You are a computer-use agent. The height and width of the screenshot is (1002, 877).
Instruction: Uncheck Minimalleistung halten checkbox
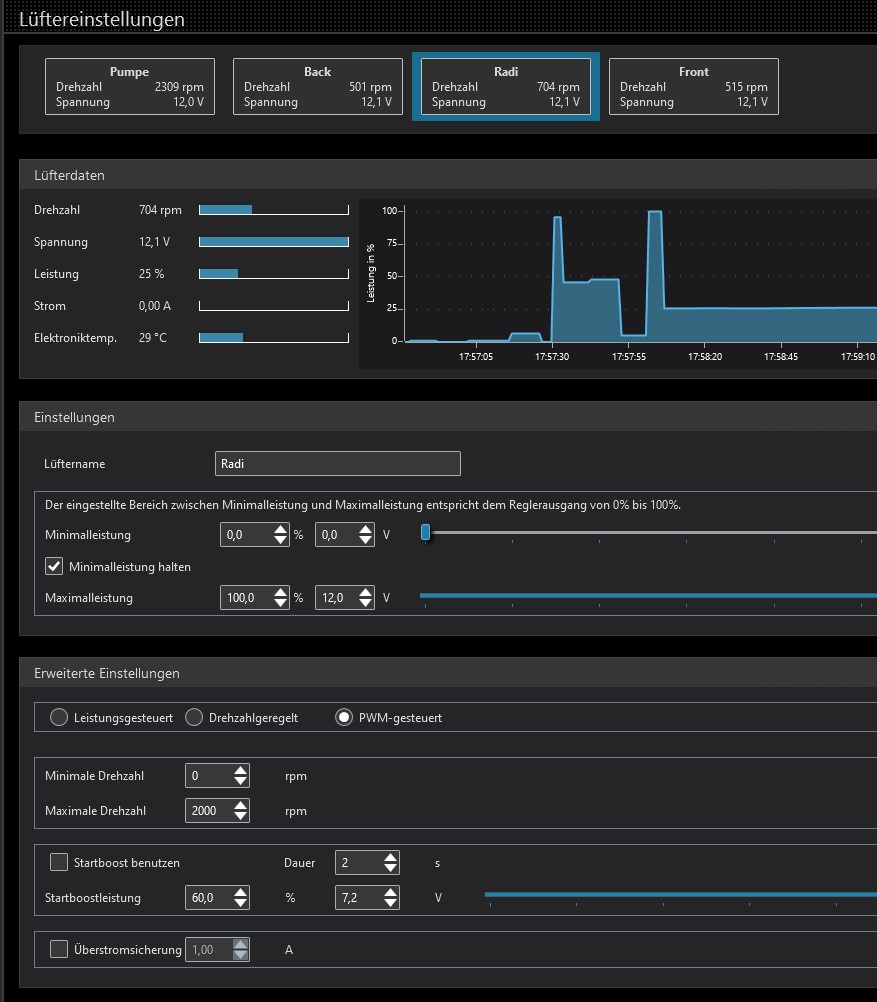(x=55, y=567)
